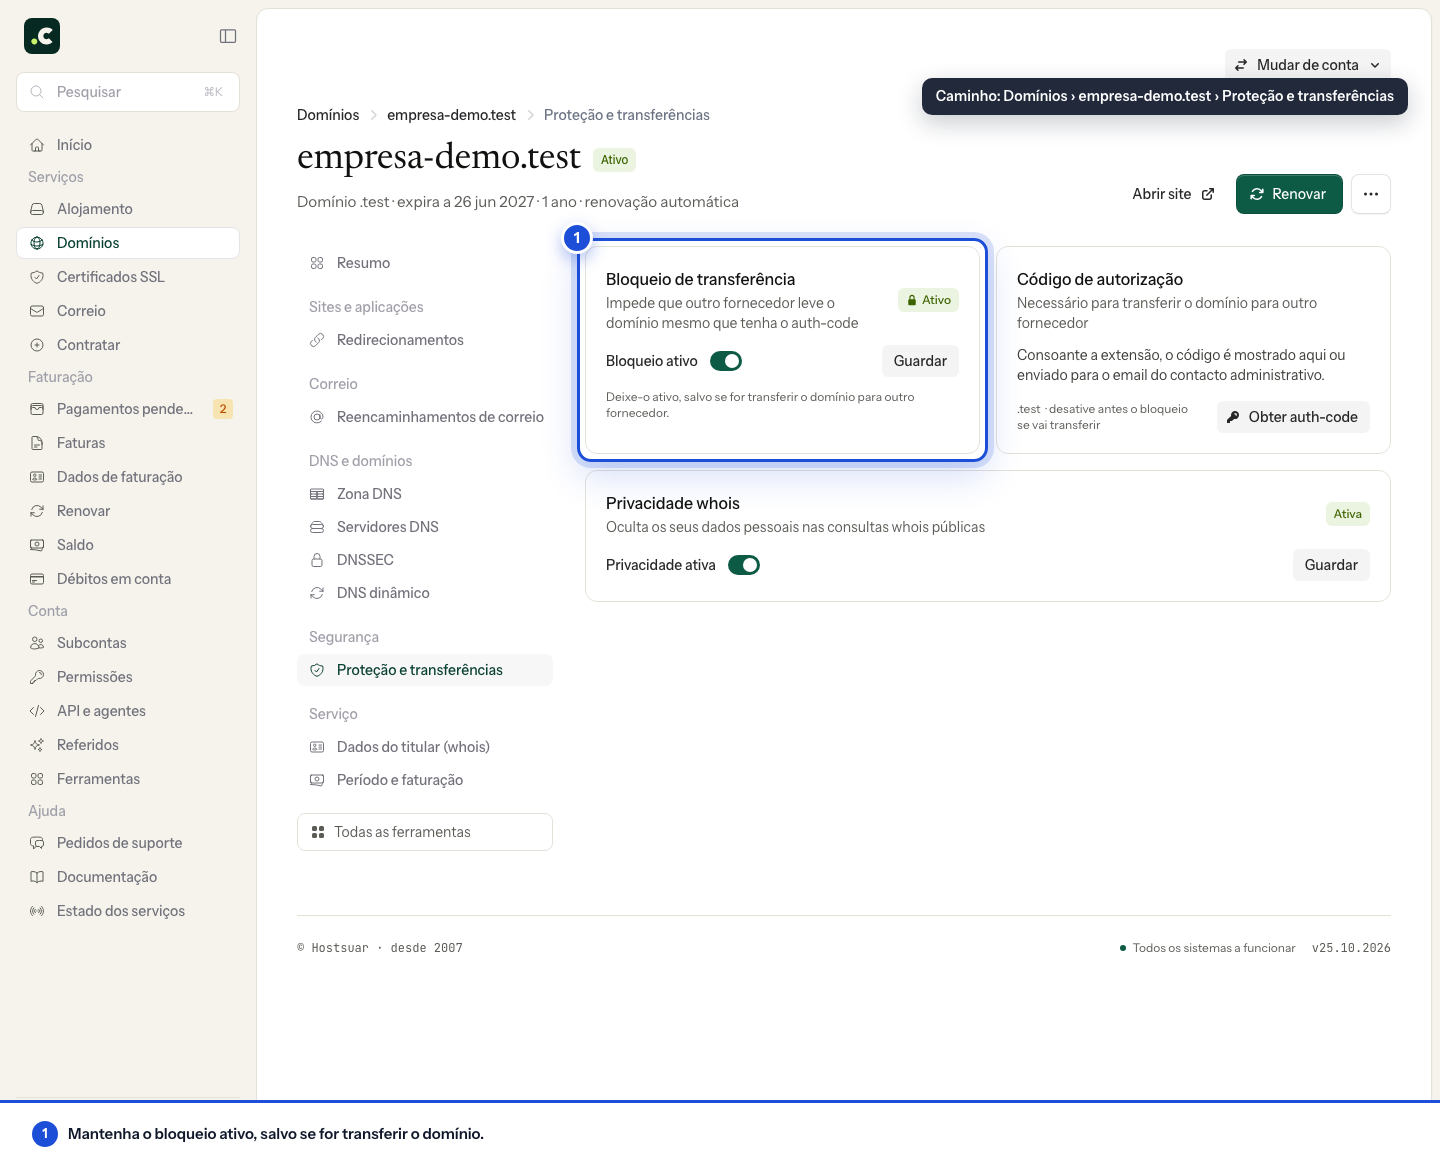Click Todos os sistemas a funcionar status
The height and width of the screenshot is (1164, 1440).
1207,948
